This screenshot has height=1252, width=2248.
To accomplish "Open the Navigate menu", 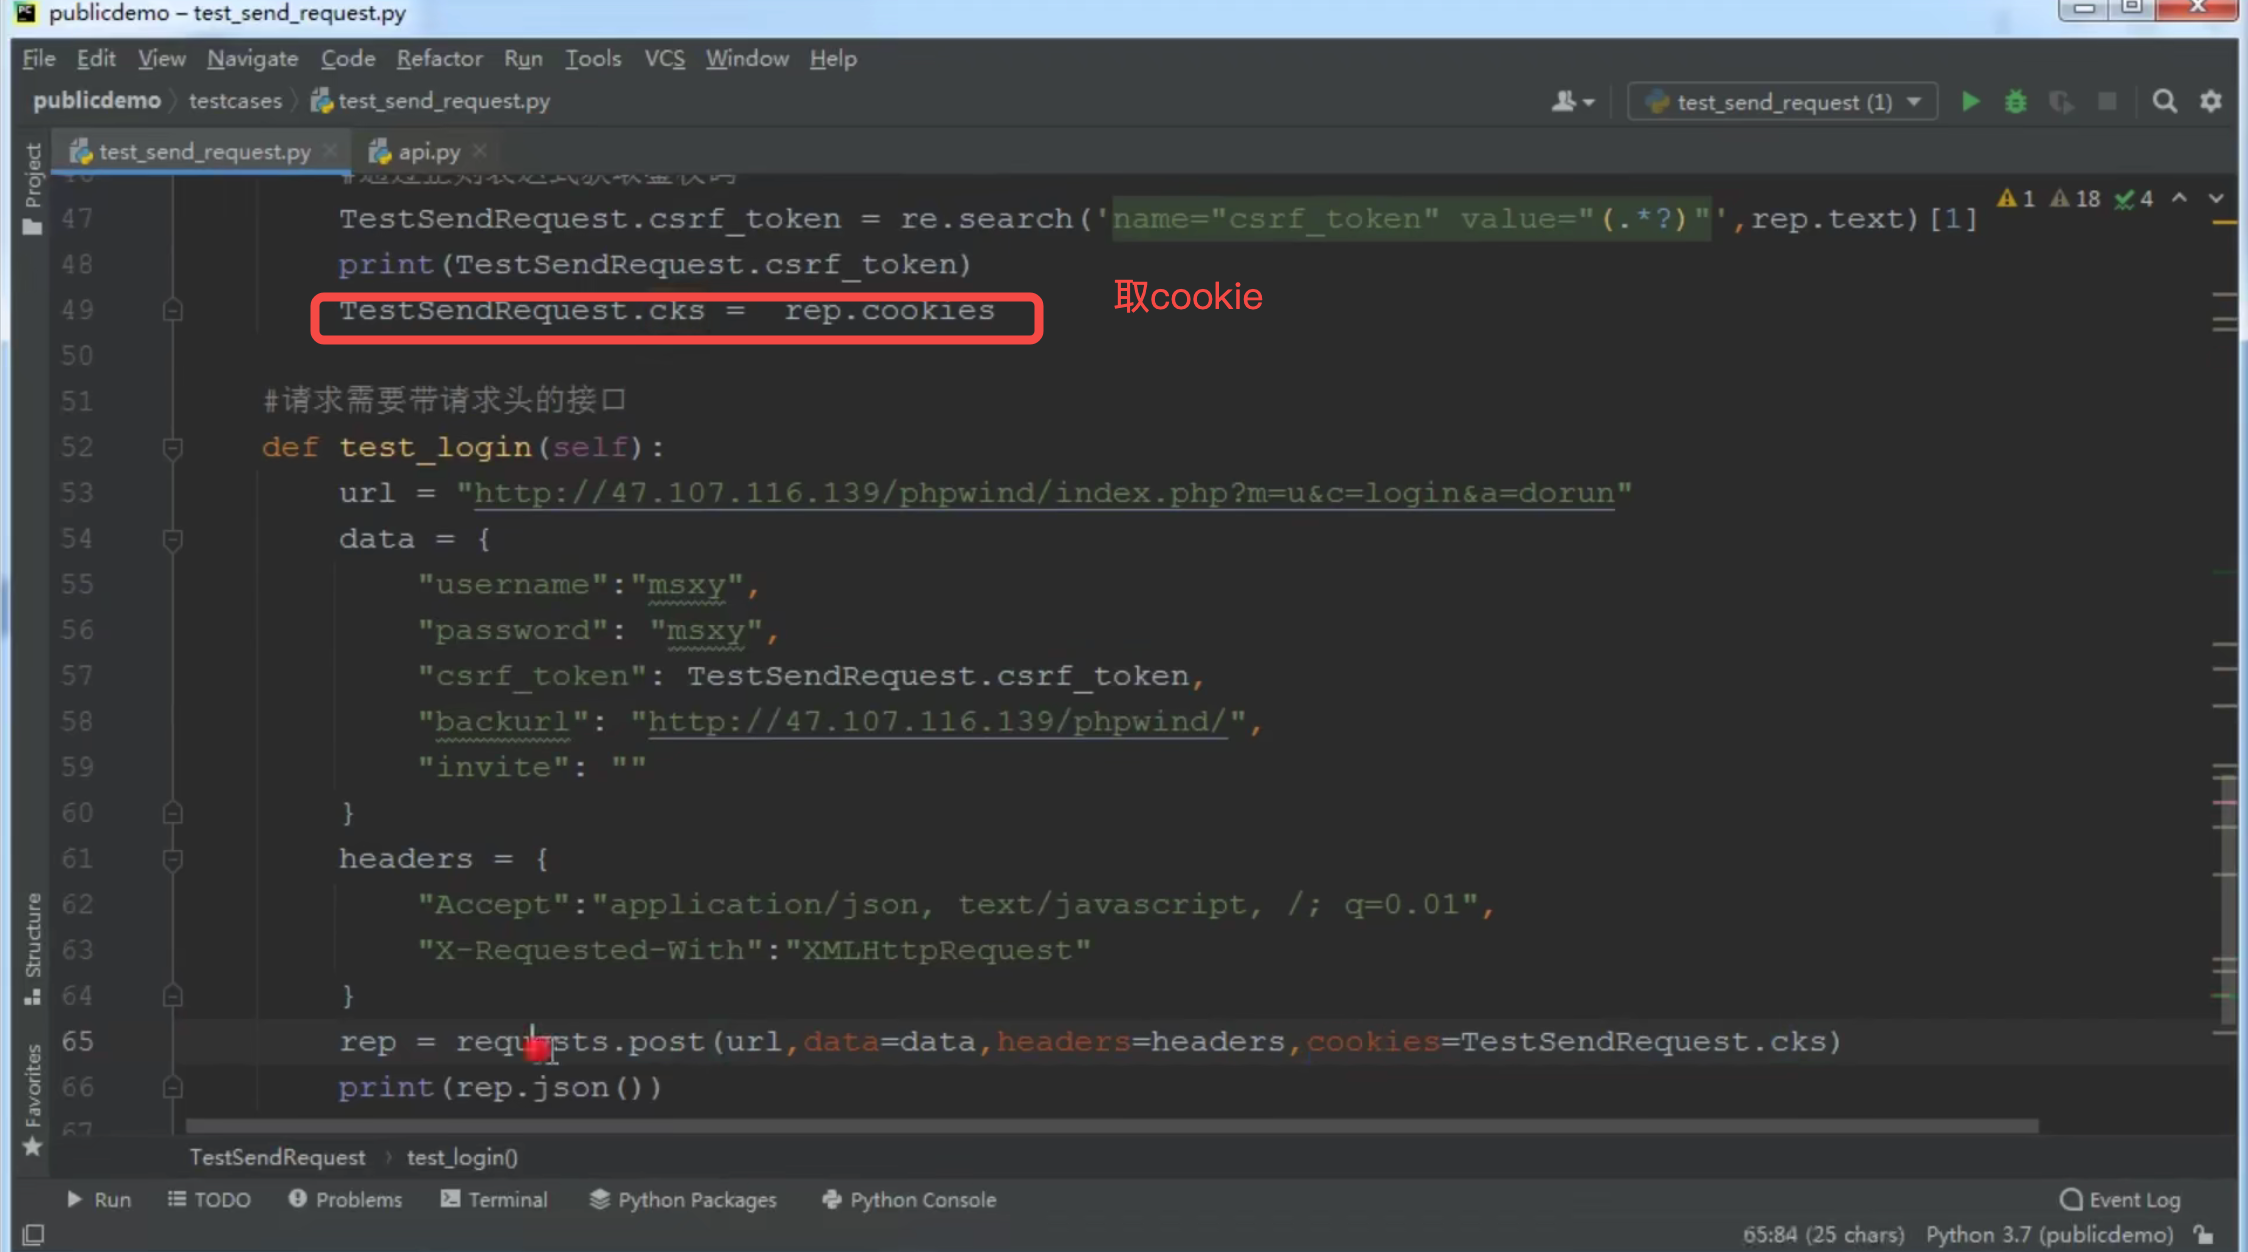I will pyautogui.click(x=253, y=59).
